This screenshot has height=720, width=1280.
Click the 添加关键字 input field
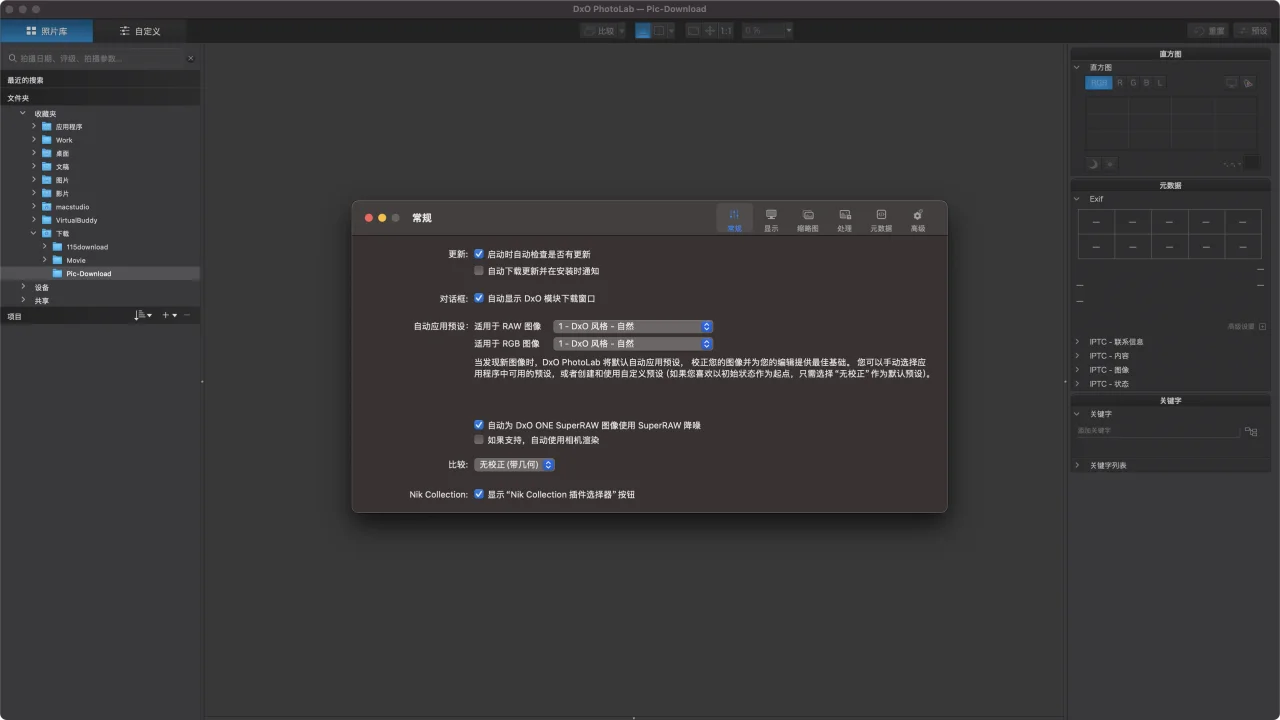(1158, 431)
